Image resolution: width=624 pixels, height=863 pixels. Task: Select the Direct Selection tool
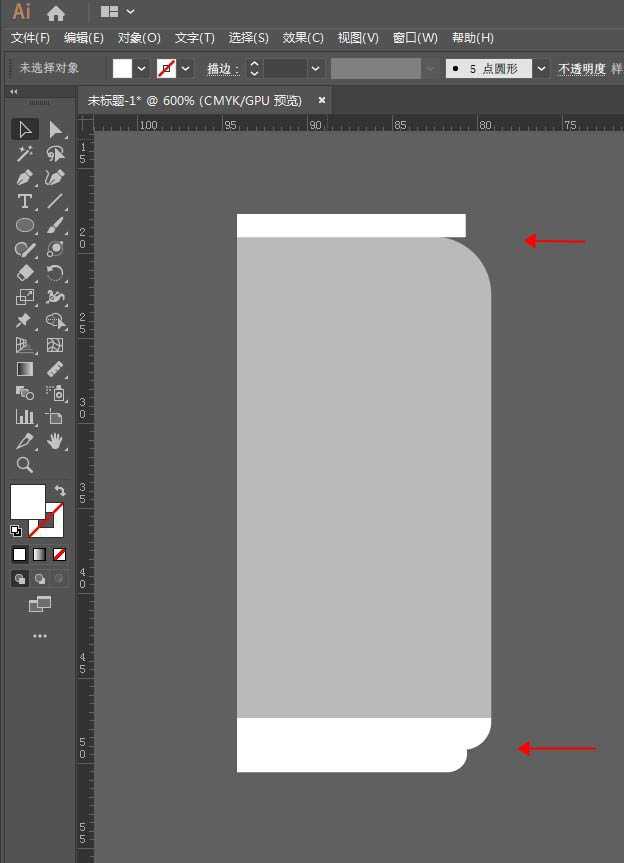pyautogui.click(x=55, y=129)
